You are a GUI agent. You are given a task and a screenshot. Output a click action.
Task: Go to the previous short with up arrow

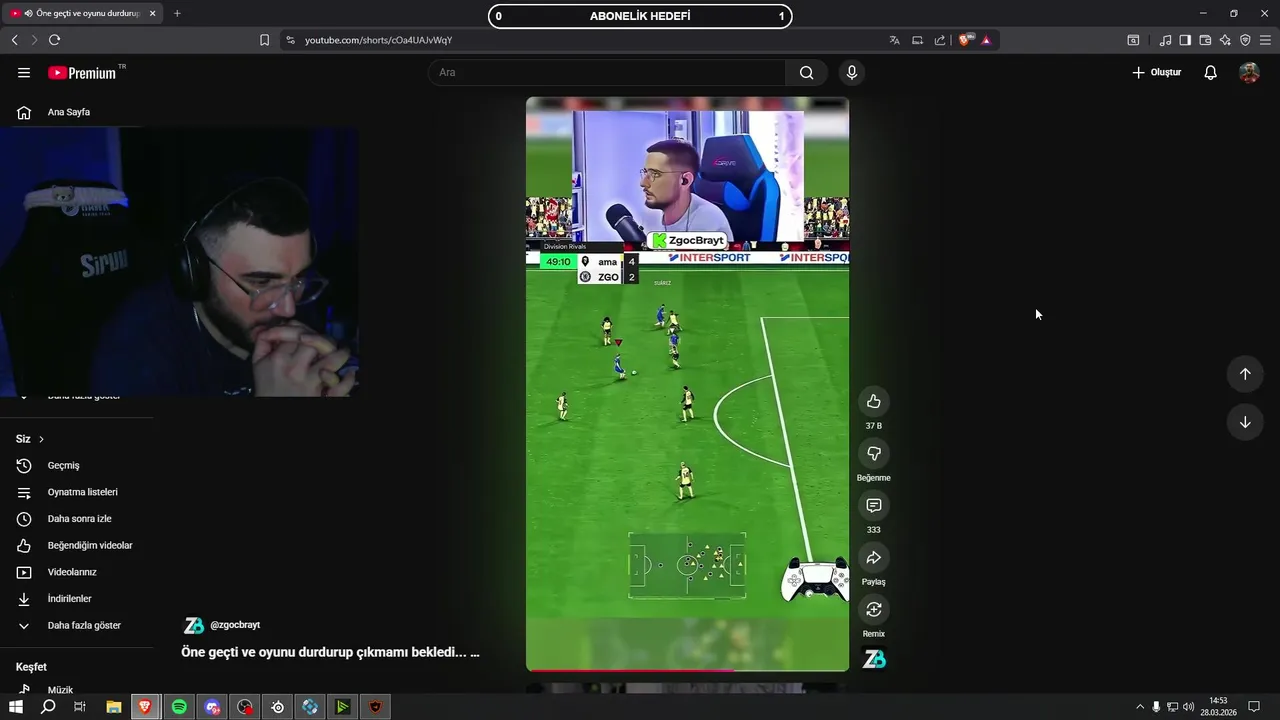pos(1245,374)
